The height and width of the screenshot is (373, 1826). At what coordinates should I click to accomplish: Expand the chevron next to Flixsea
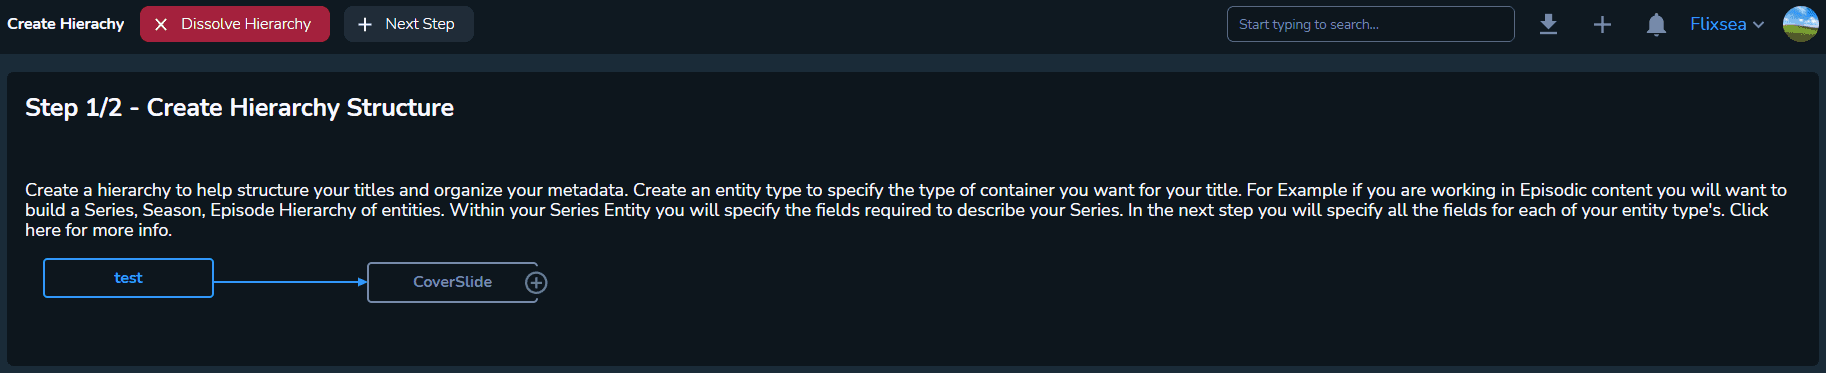pyautogui.click(x=1758, y=25)
